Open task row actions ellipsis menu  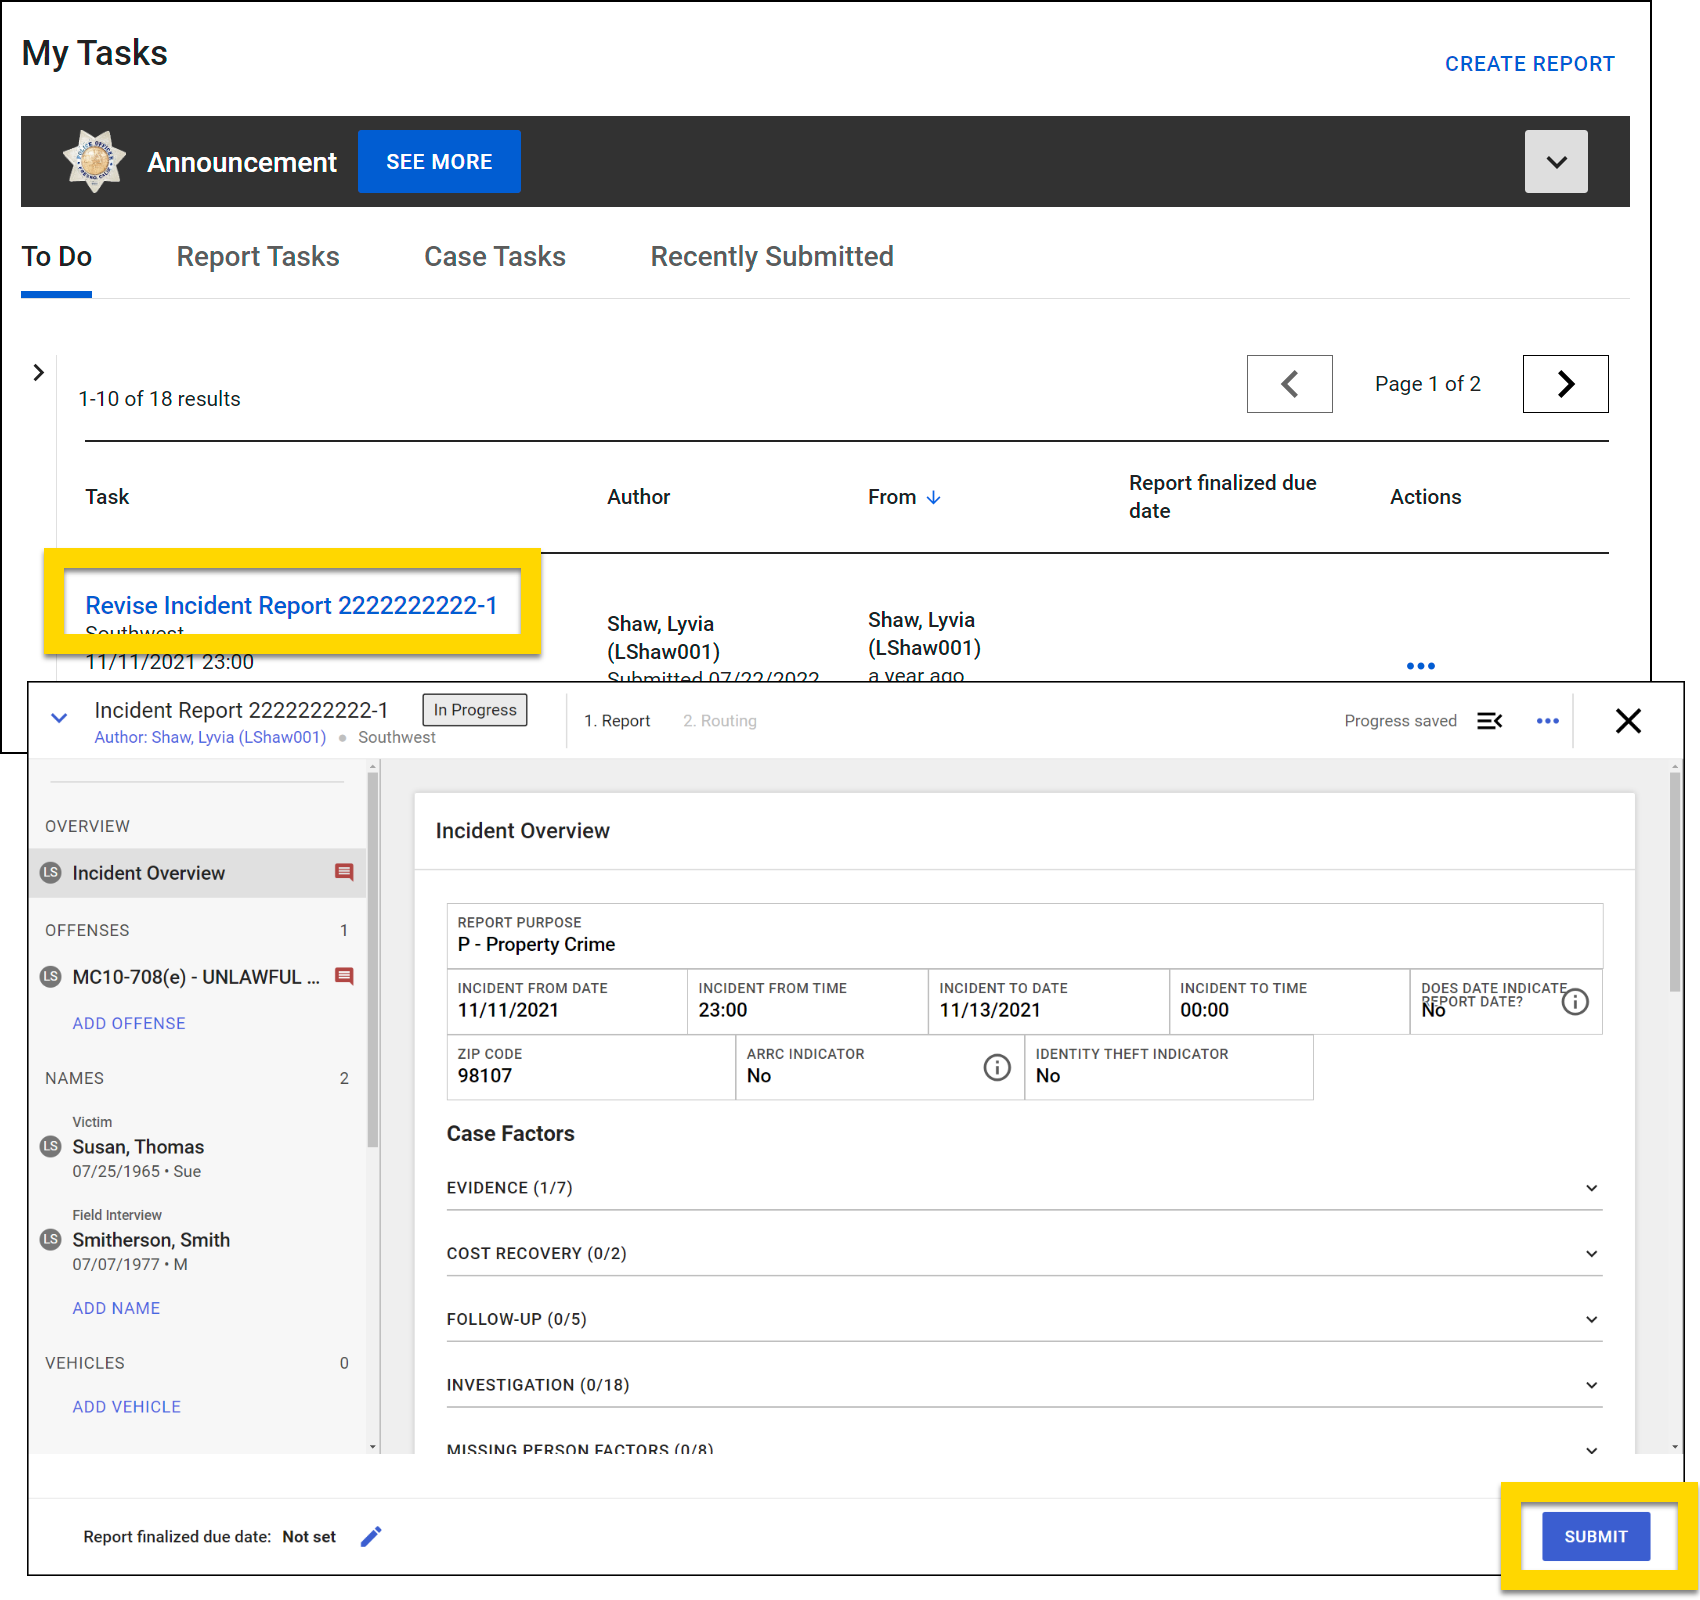click(x=1420, y=666)
